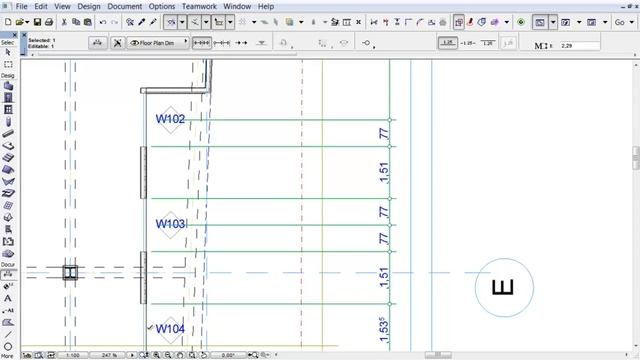Expand the Go dropdown arrow
This screenshot has height=360, width=640.
[x=631, y=22]
